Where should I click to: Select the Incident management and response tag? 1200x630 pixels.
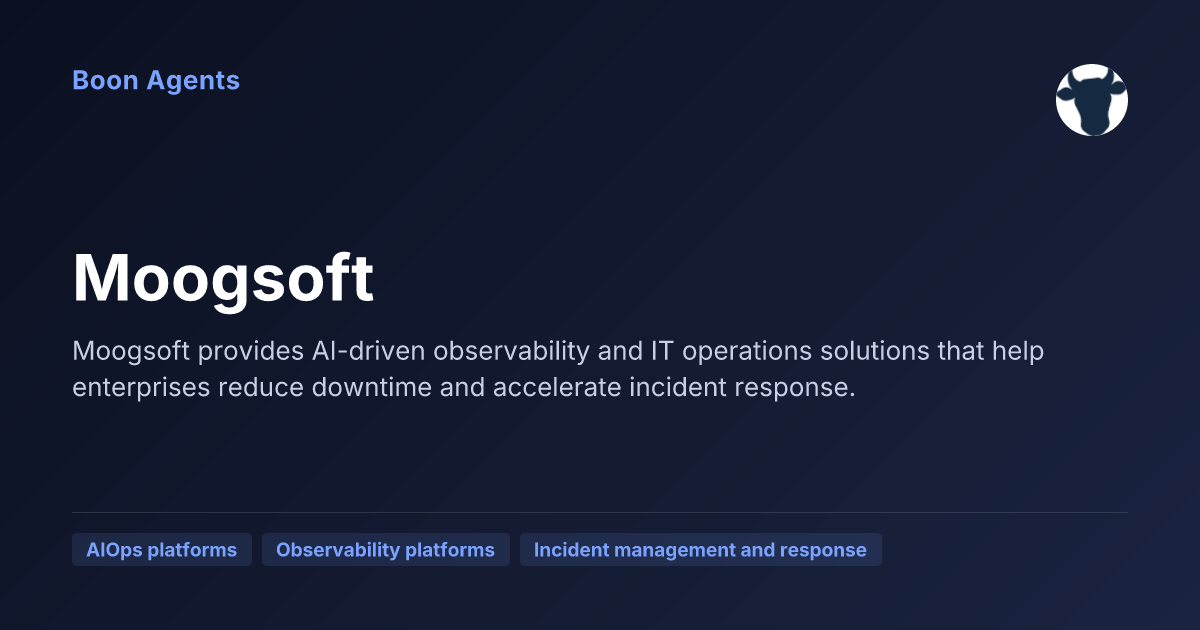[700, 550]
